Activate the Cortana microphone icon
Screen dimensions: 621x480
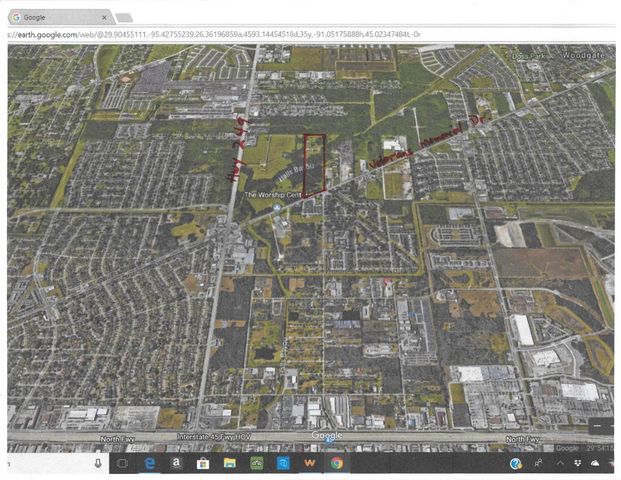coord(98,463)
